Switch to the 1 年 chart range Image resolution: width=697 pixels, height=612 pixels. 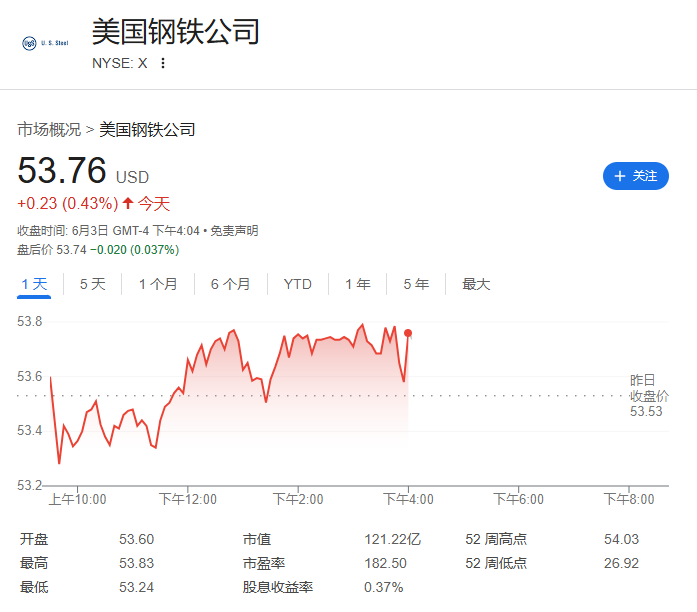point(358,284)
